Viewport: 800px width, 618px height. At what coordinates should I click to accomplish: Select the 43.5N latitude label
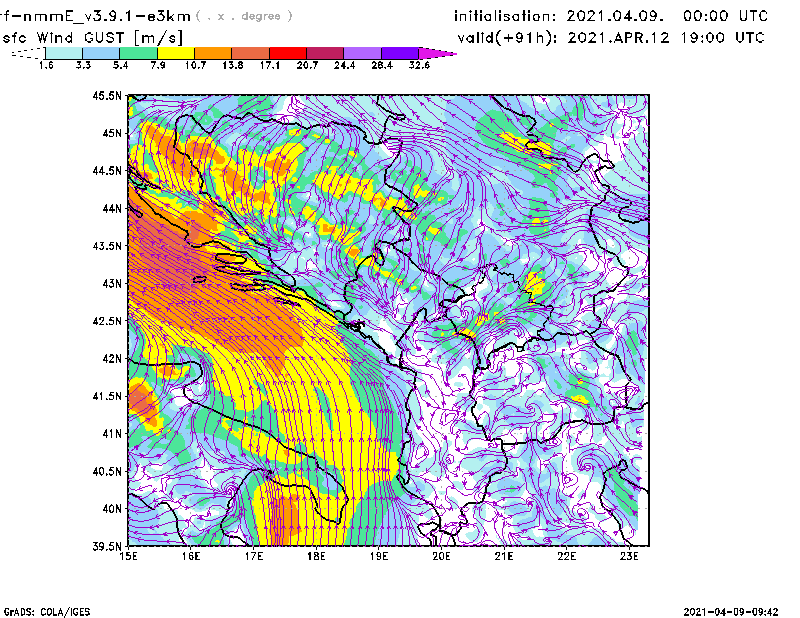[108, 246]
